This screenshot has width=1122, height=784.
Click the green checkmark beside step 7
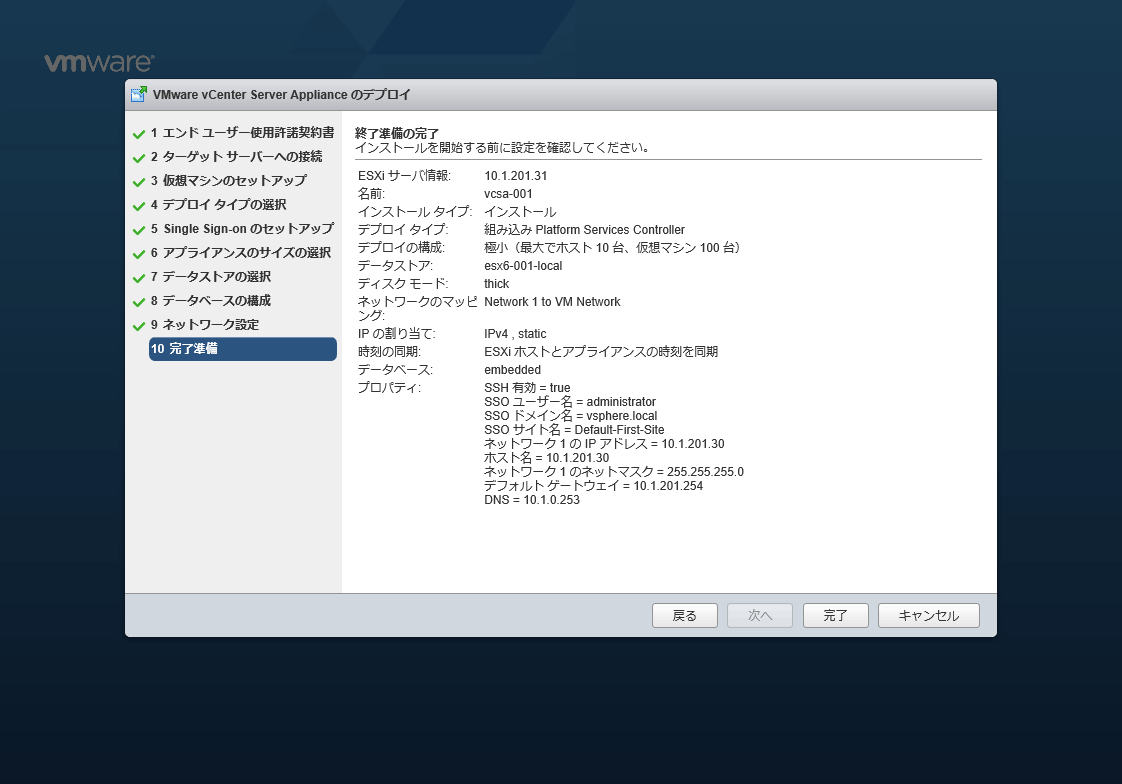tap(139, 278)
